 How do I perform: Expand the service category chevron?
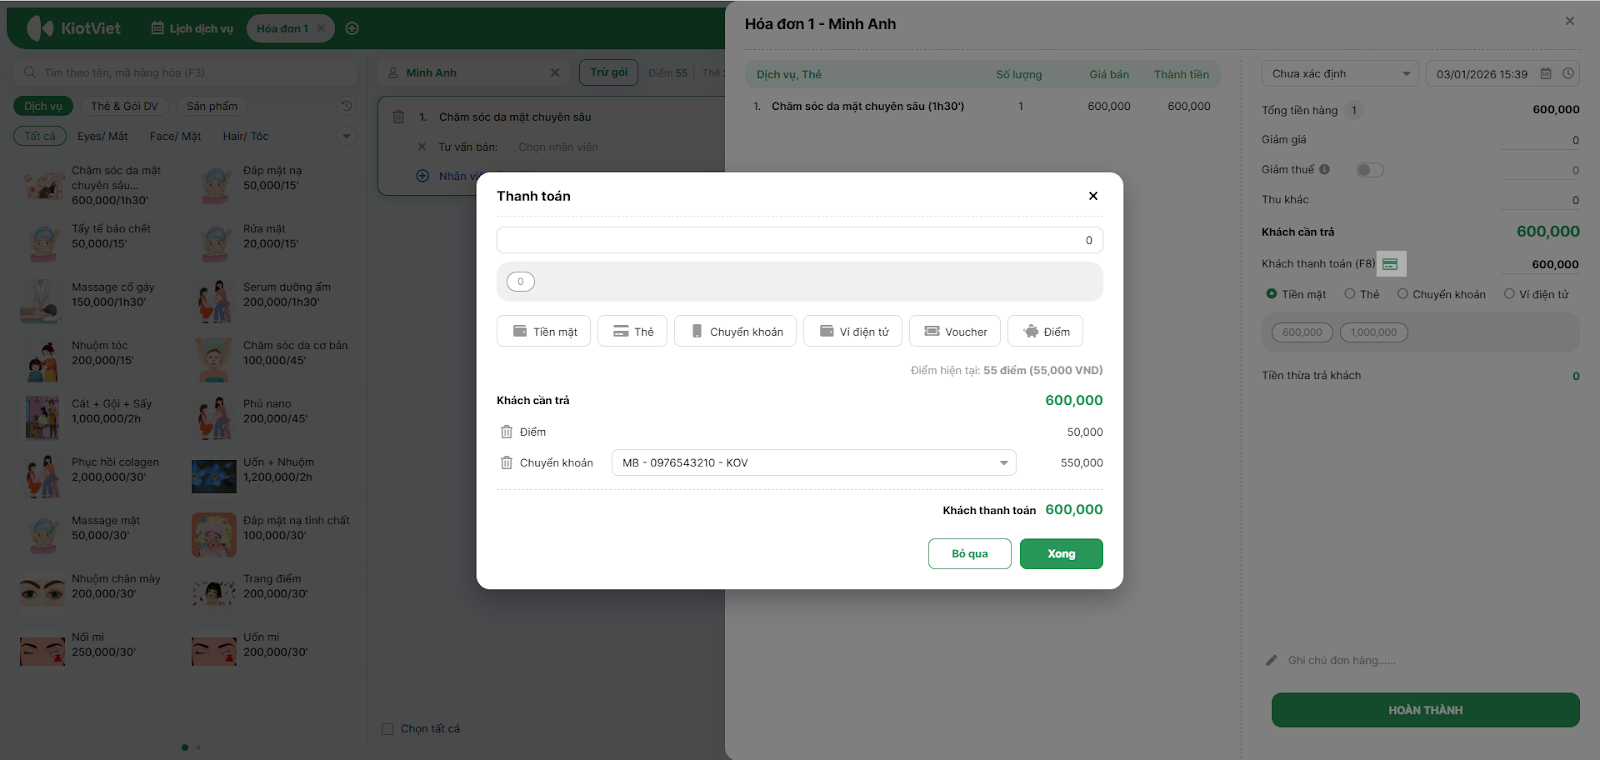pyautogui.click(x=347, y=136)
